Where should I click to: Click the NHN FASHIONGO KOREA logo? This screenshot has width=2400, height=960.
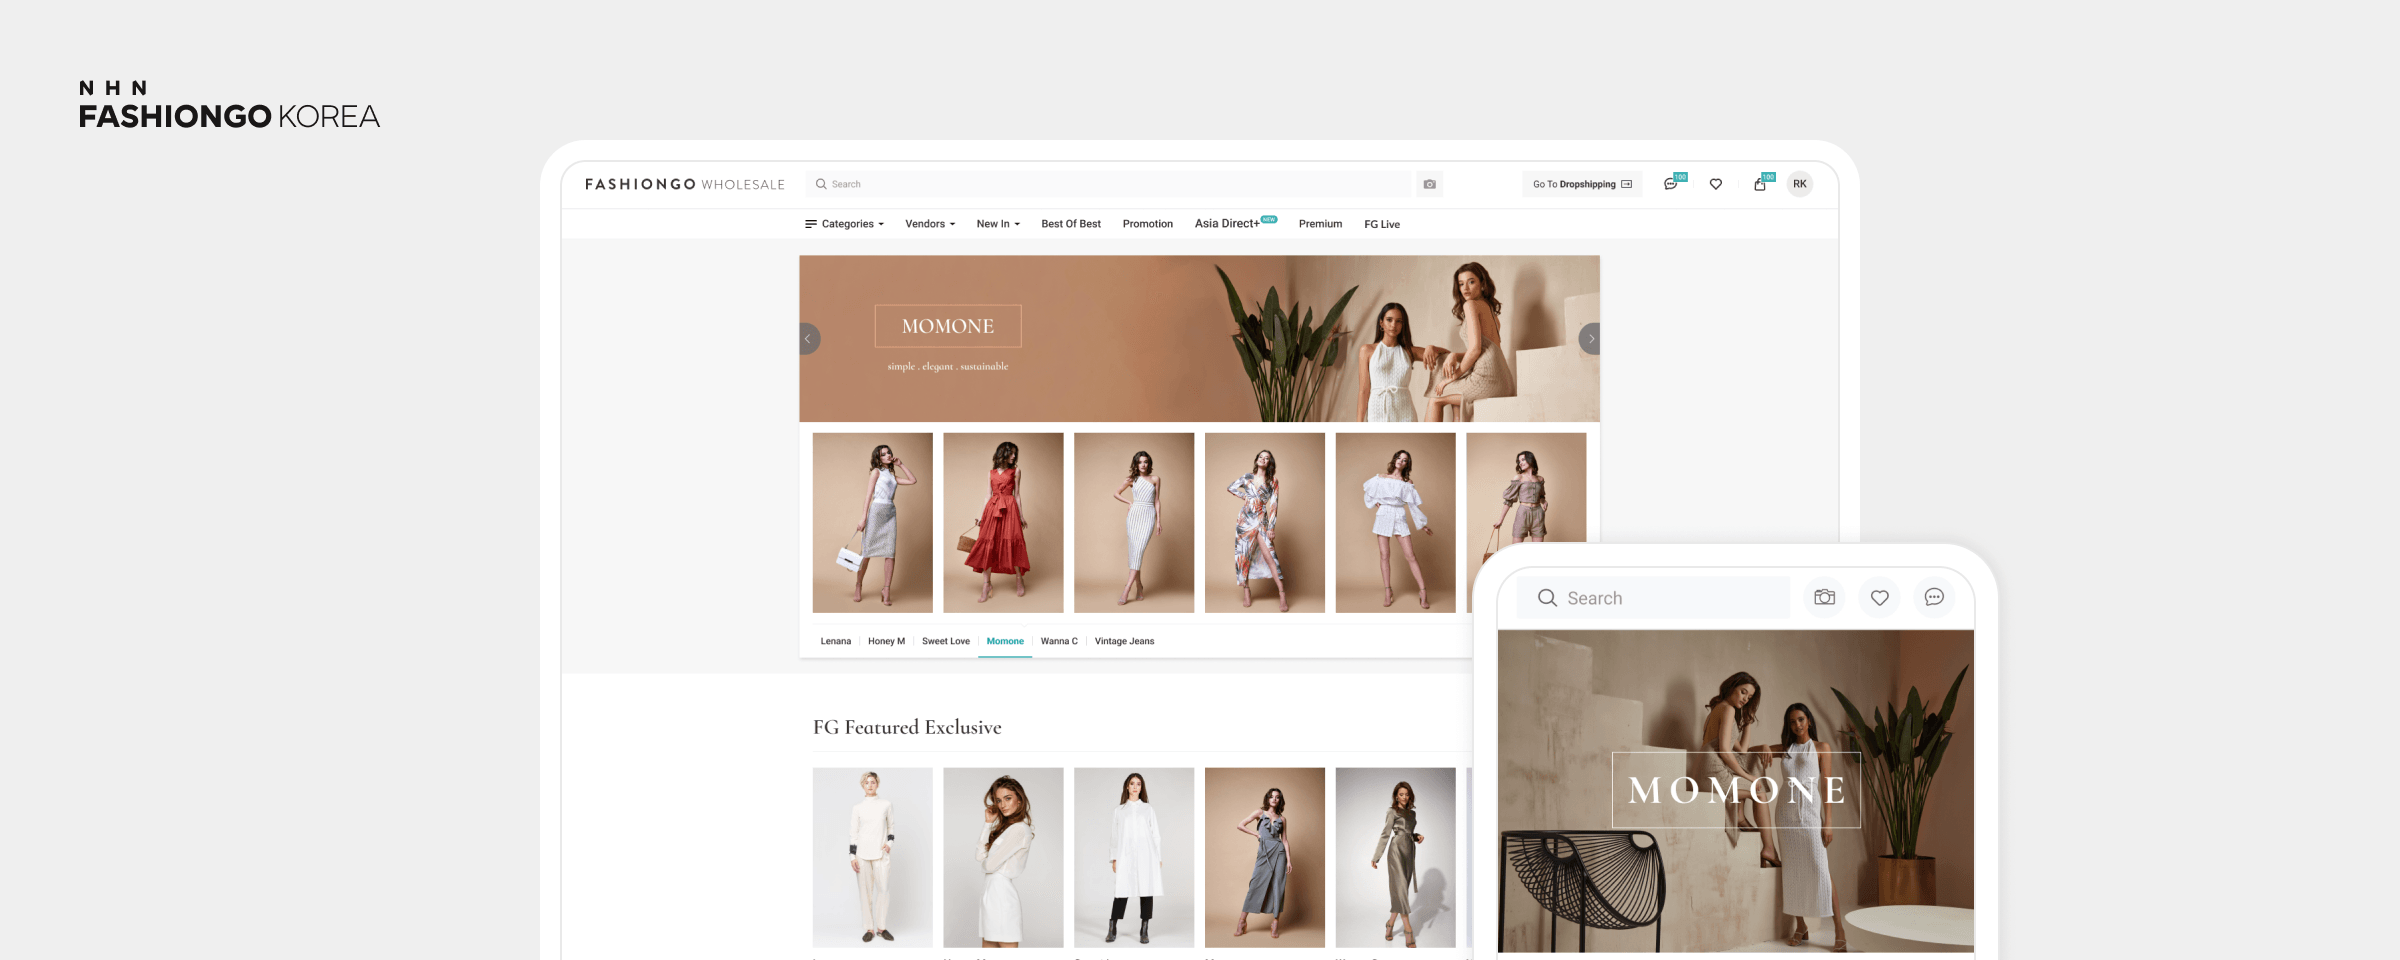click(229, 105)
